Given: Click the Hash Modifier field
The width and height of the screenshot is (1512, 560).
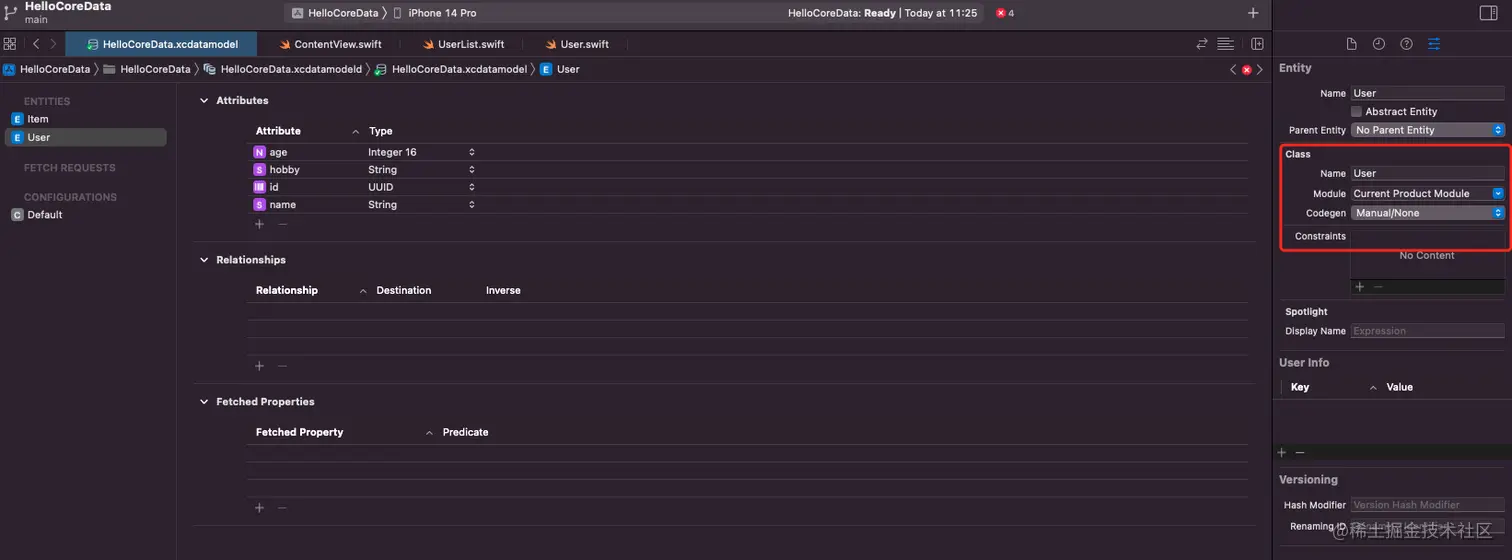Looking at the screenshot, I should 1427,505.
